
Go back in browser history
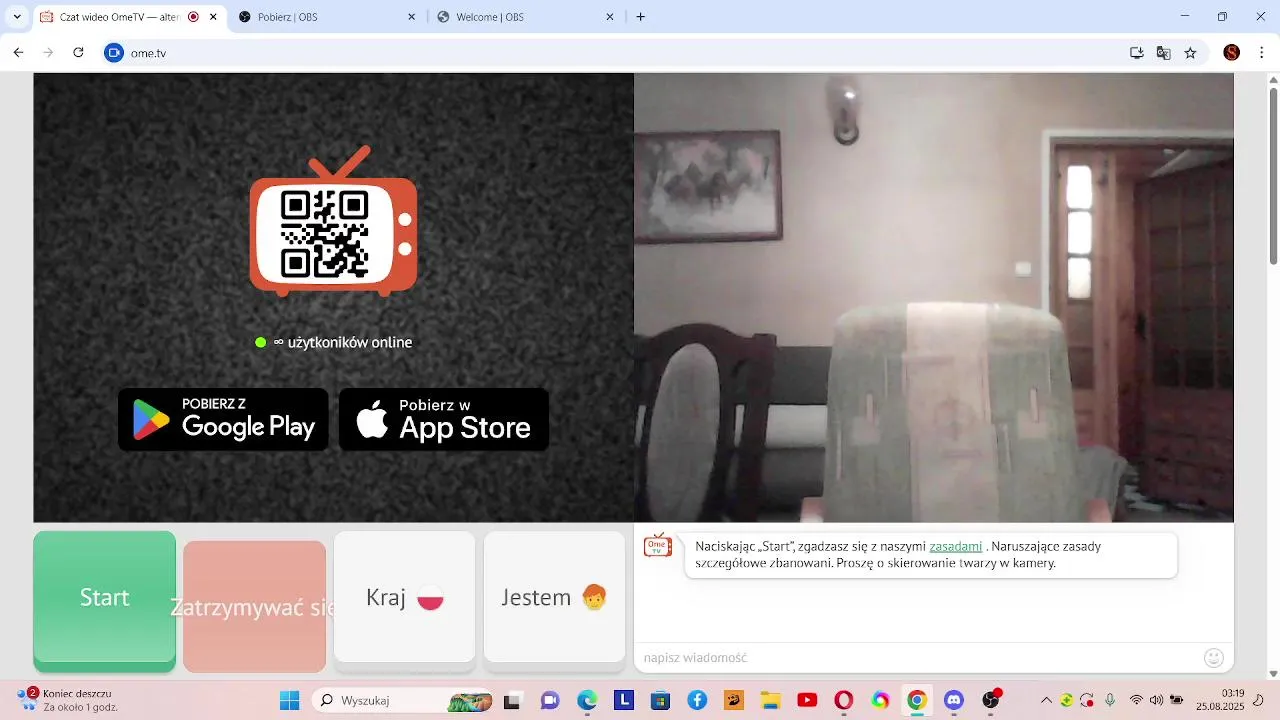click(18, 53)
